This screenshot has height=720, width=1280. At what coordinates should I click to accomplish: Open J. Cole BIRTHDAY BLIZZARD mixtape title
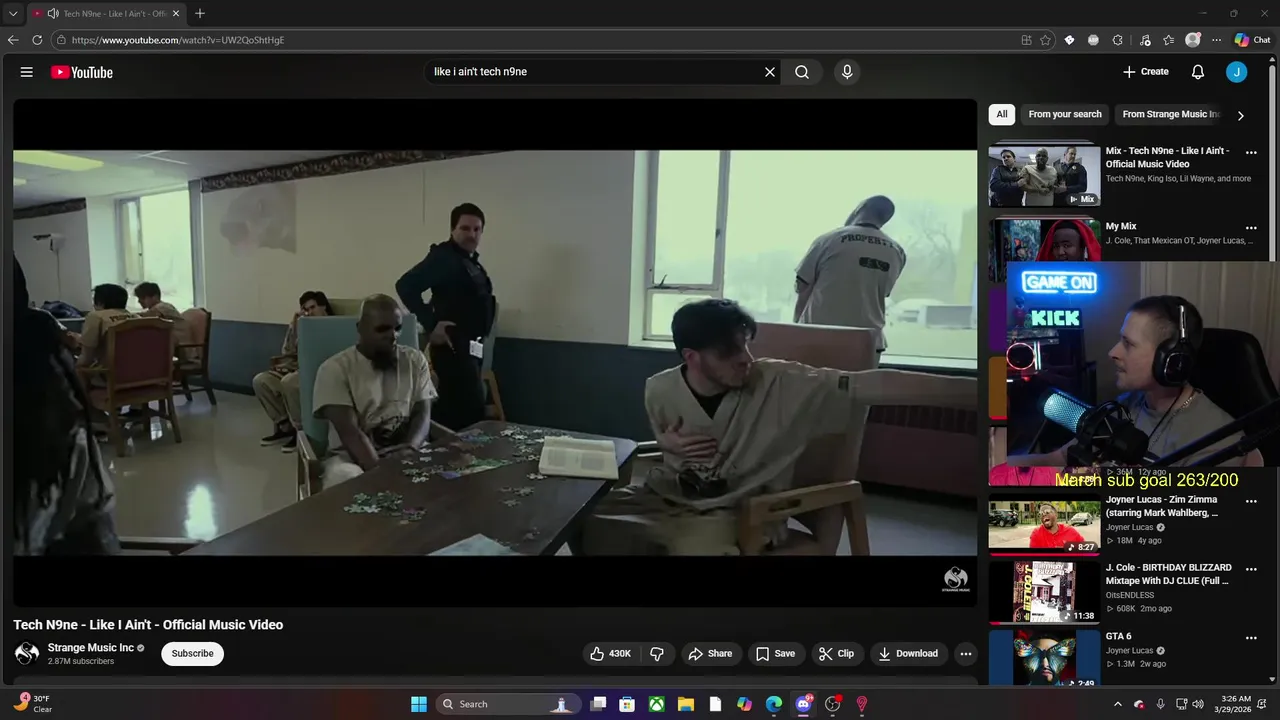(1168, 574)
